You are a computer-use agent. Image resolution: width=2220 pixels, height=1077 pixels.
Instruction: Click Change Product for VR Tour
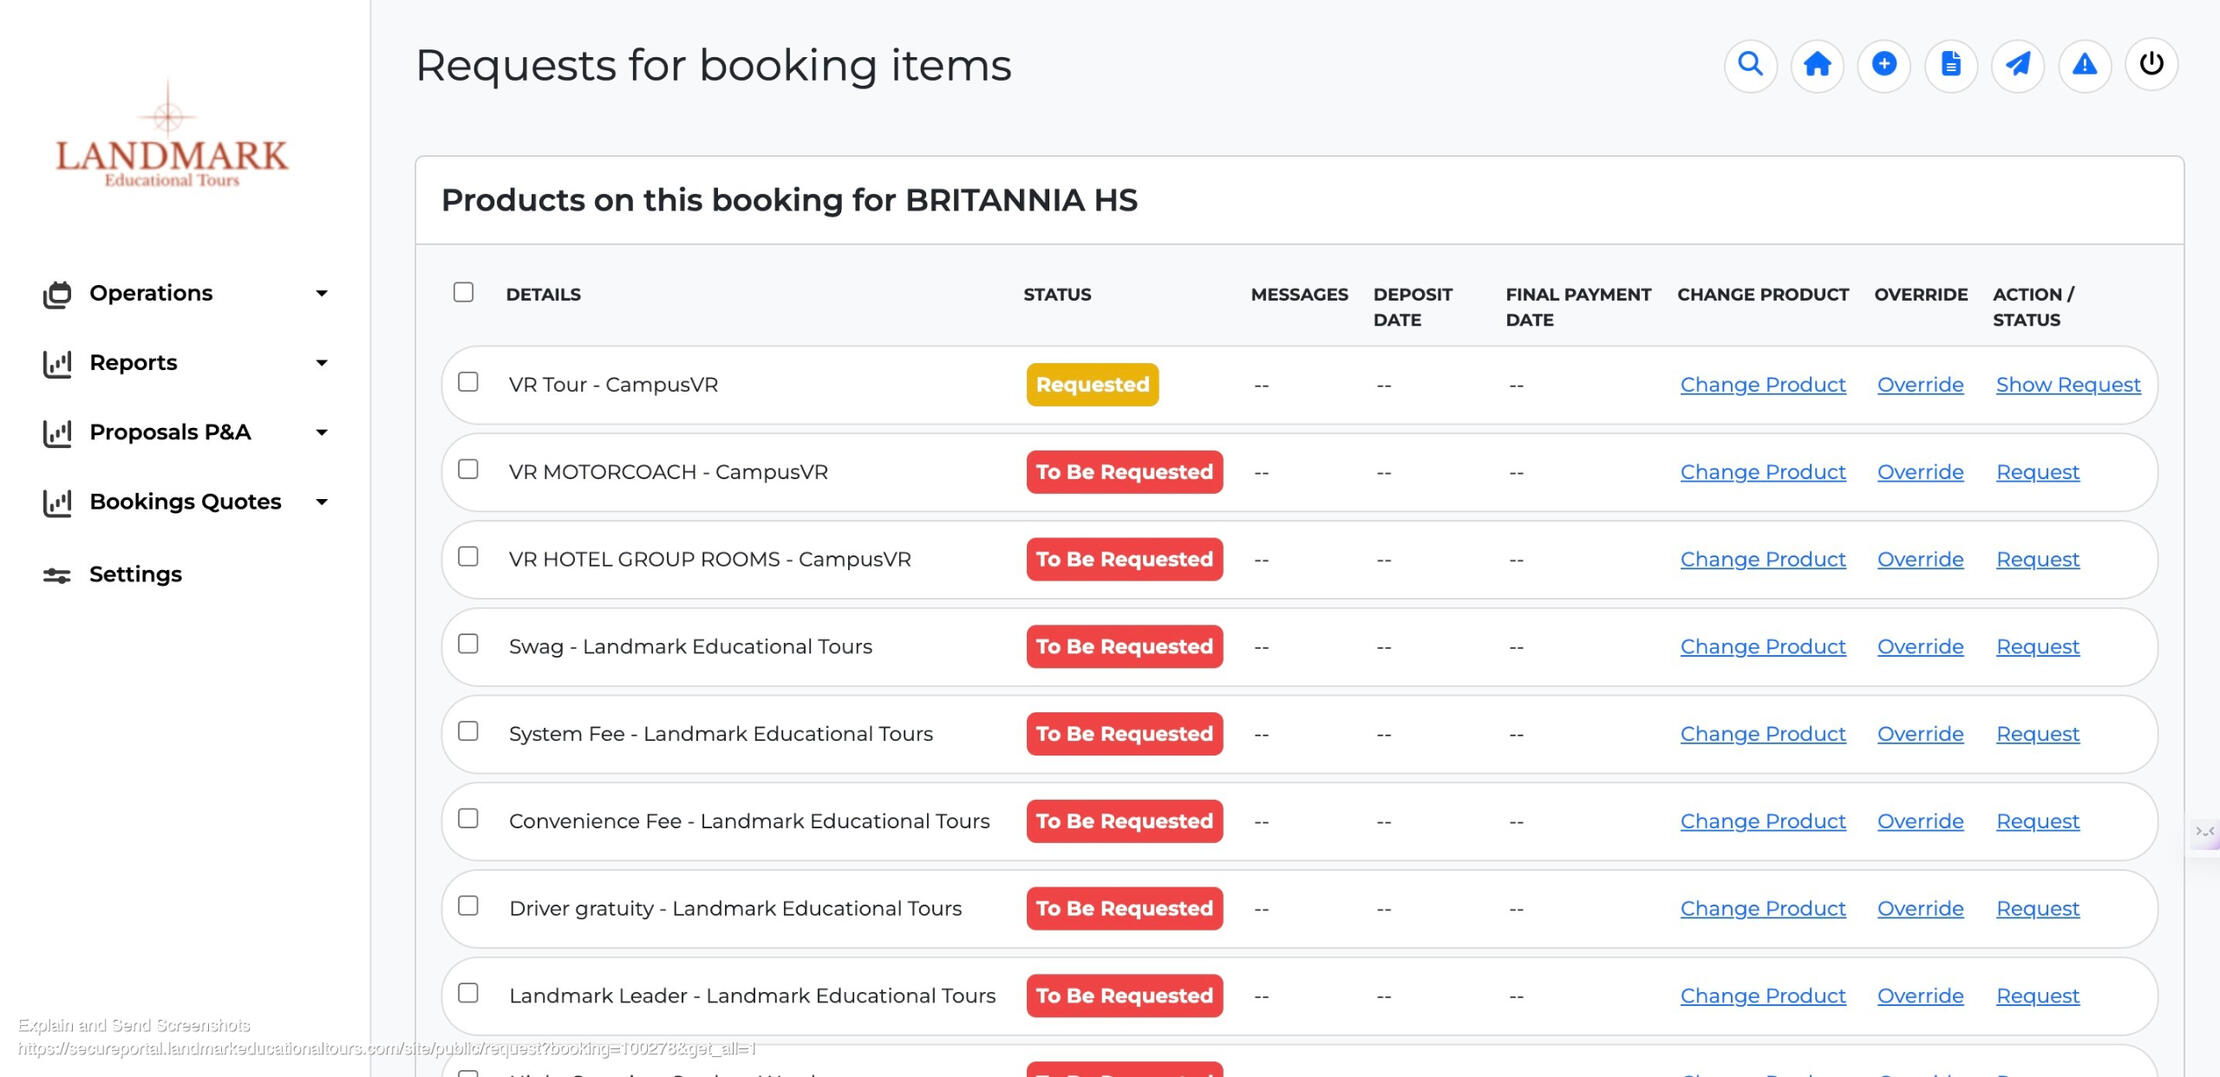(1763, 385)
